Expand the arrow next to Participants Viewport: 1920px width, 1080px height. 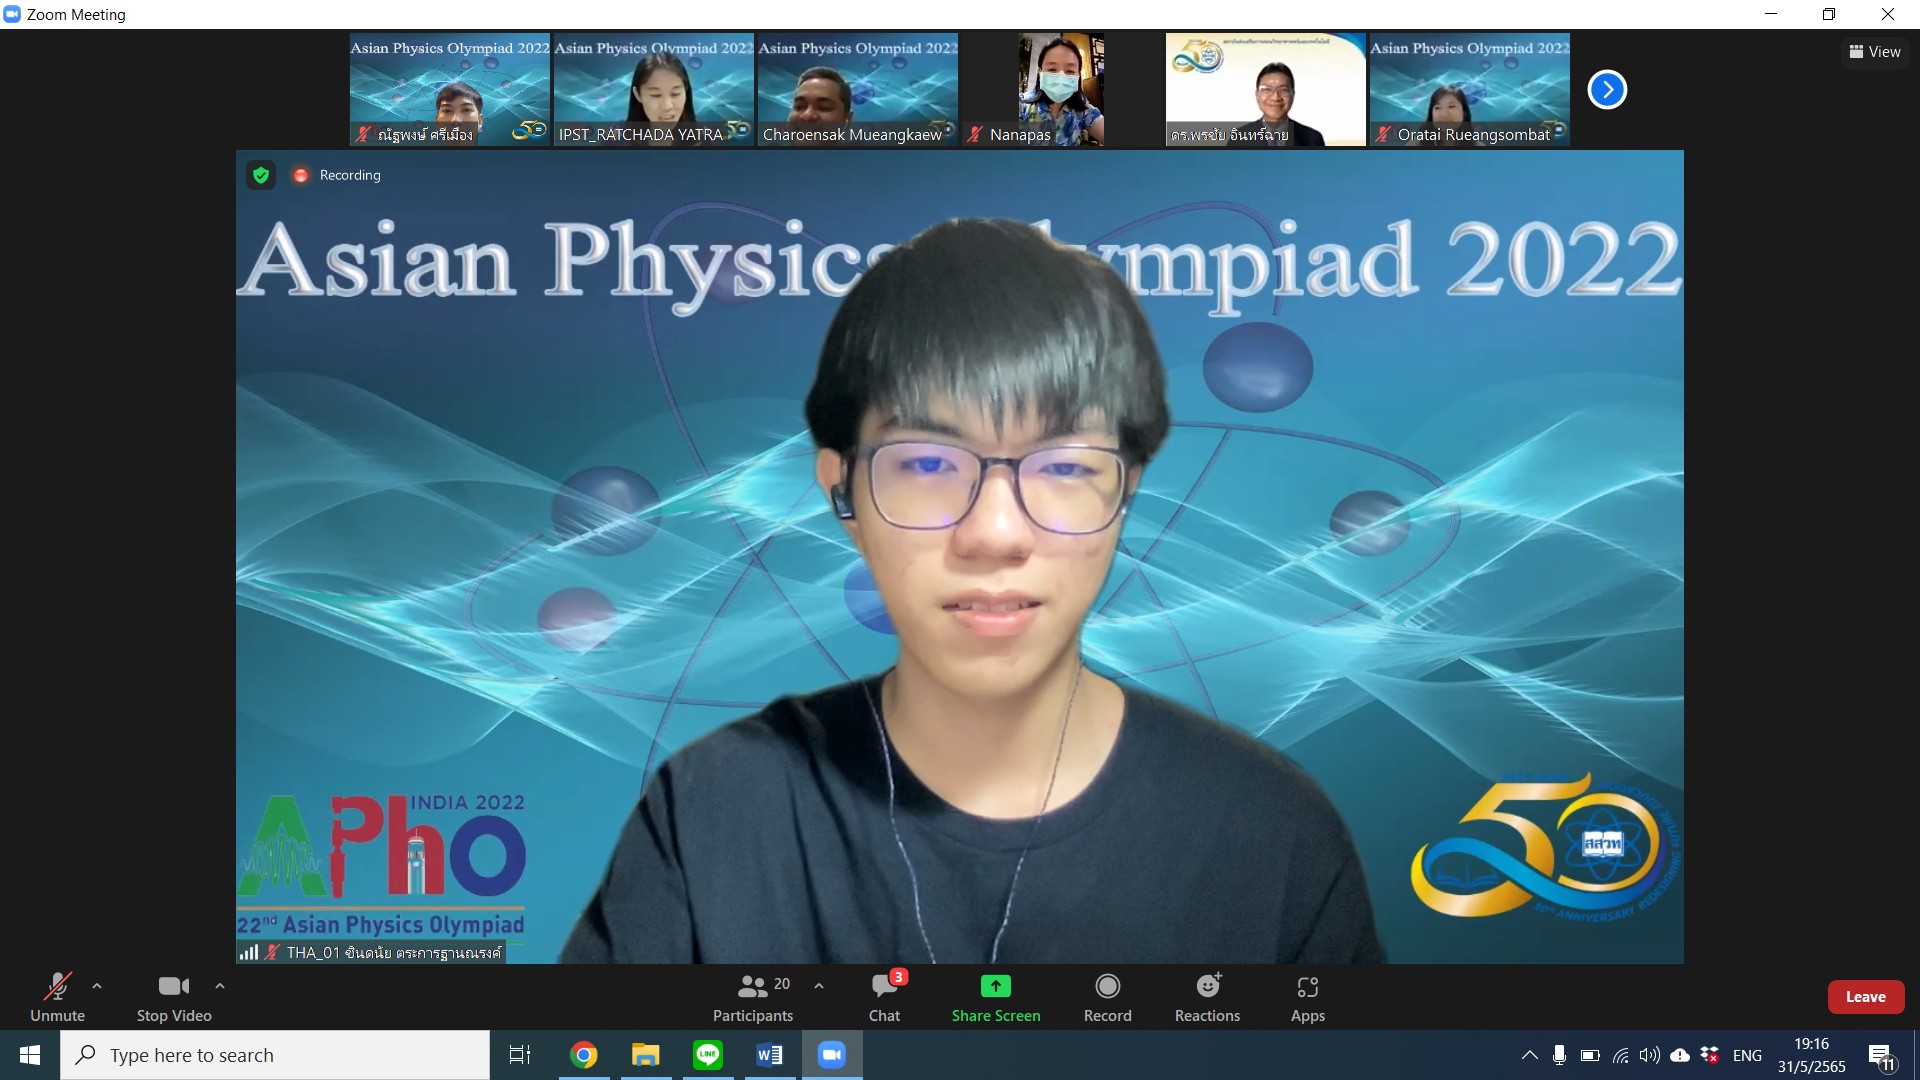tap(819, 986)
